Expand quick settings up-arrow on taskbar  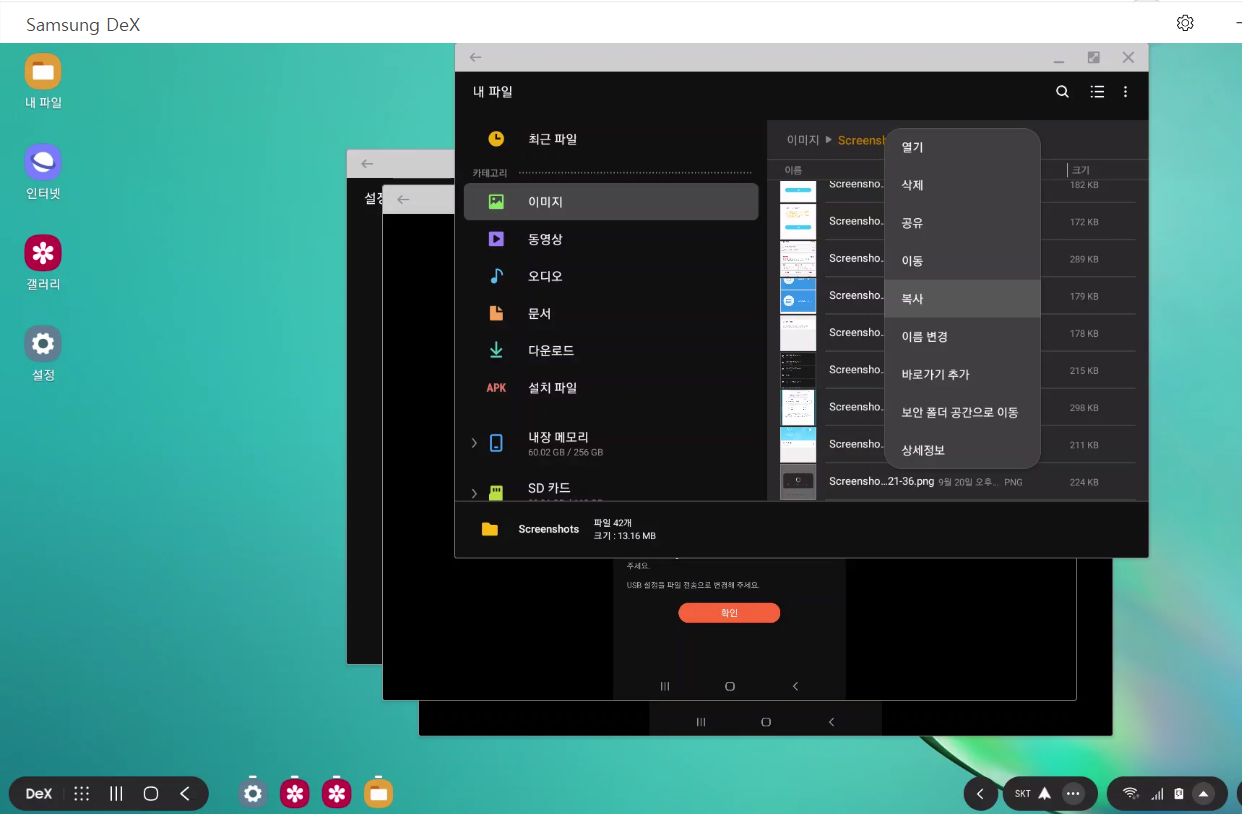(1203, 794)
